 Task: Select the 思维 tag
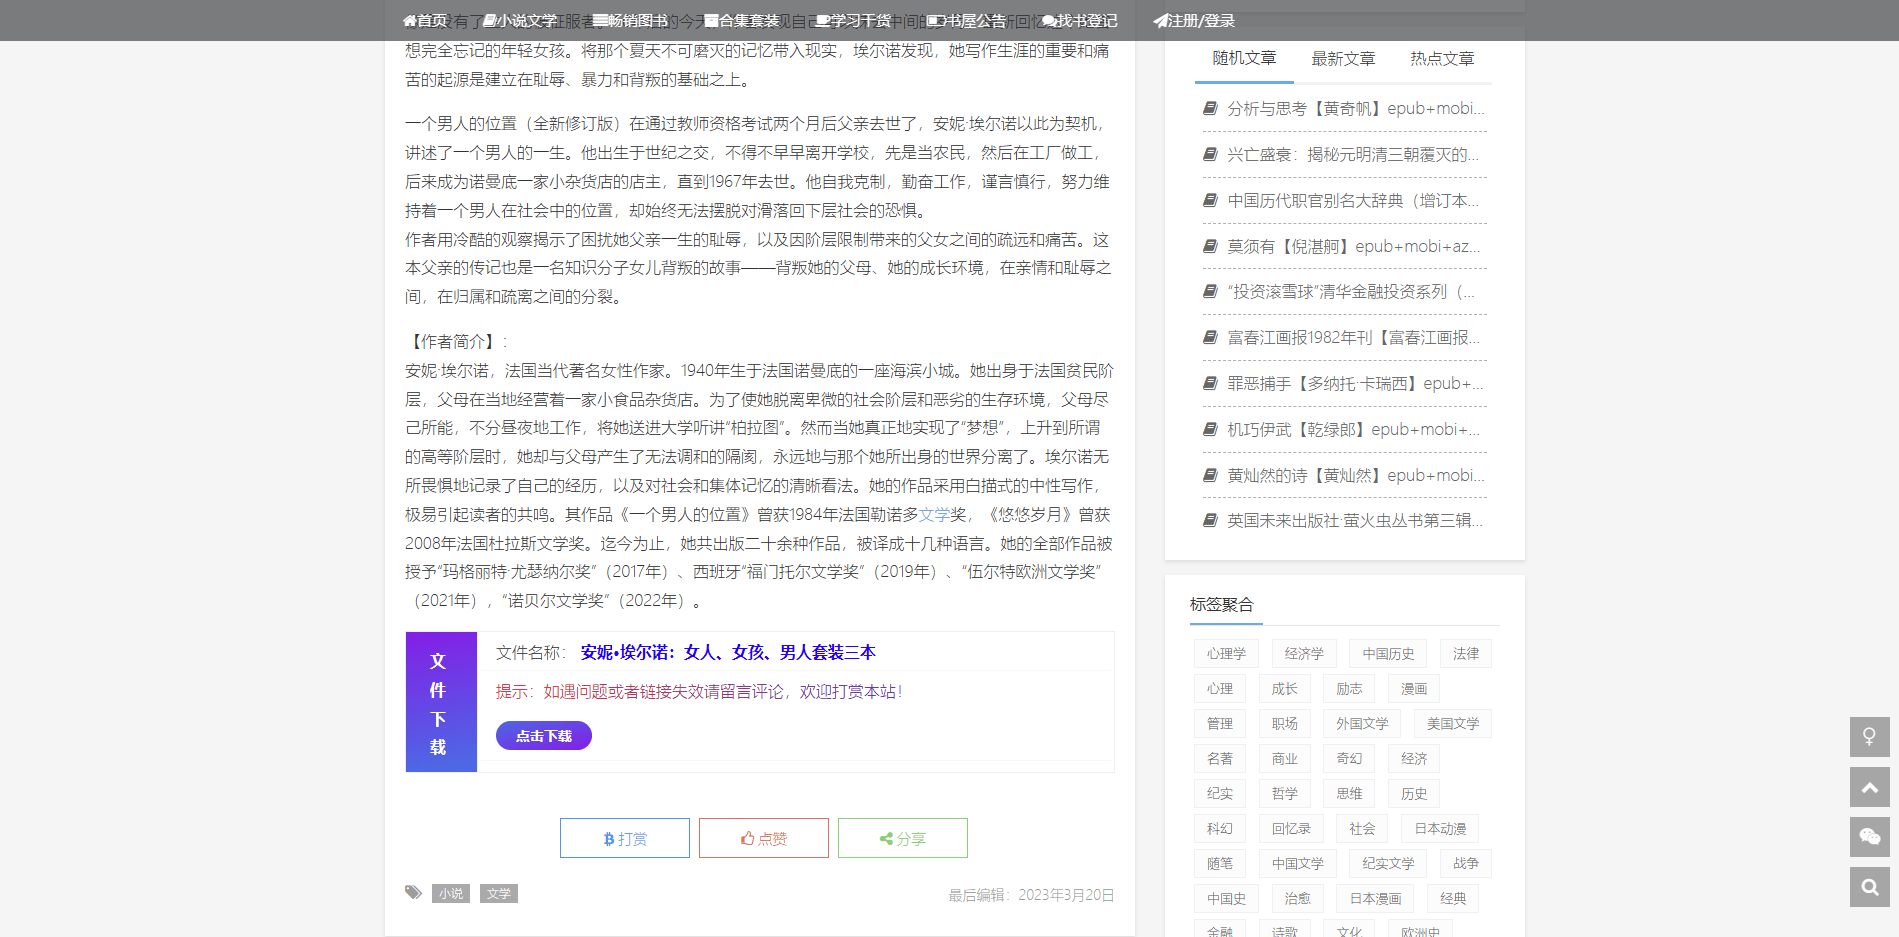[1349, 793]
